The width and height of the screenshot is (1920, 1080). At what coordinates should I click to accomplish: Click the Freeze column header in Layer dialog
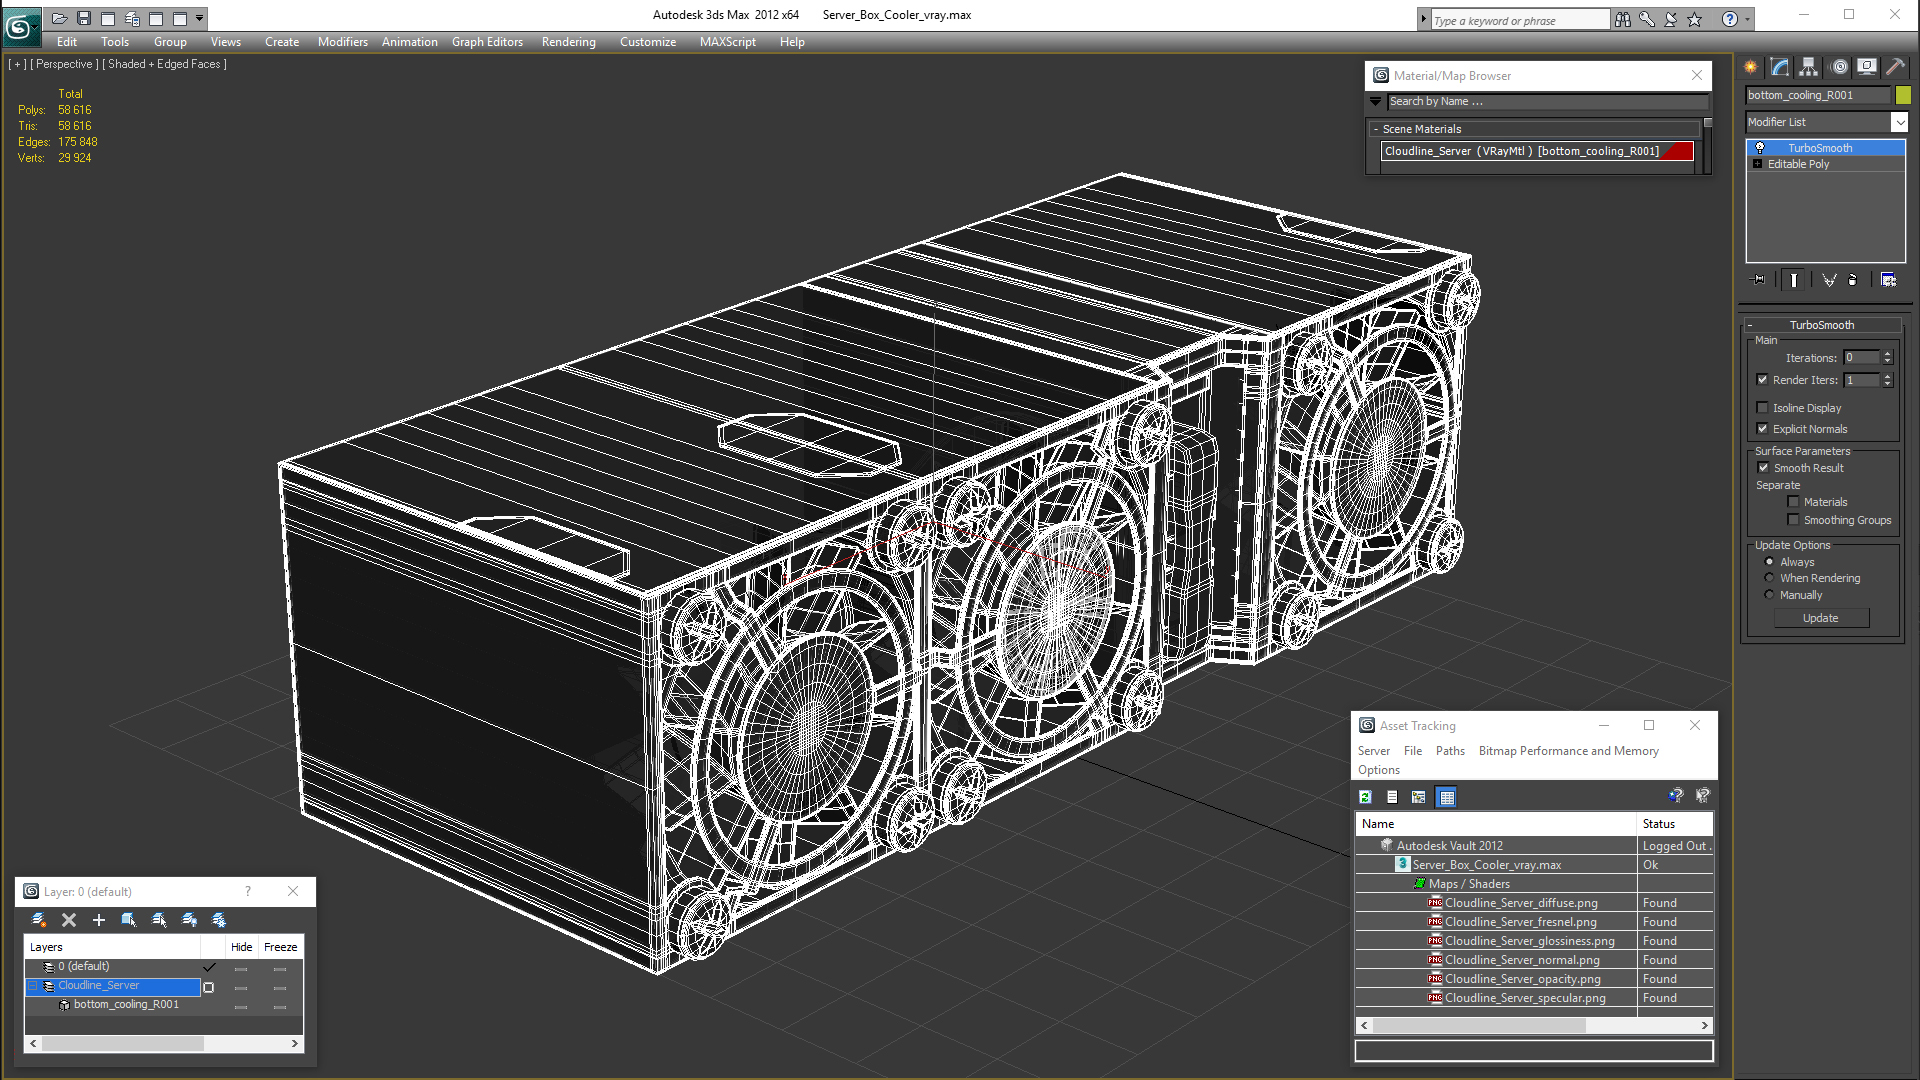pos(280,947)
